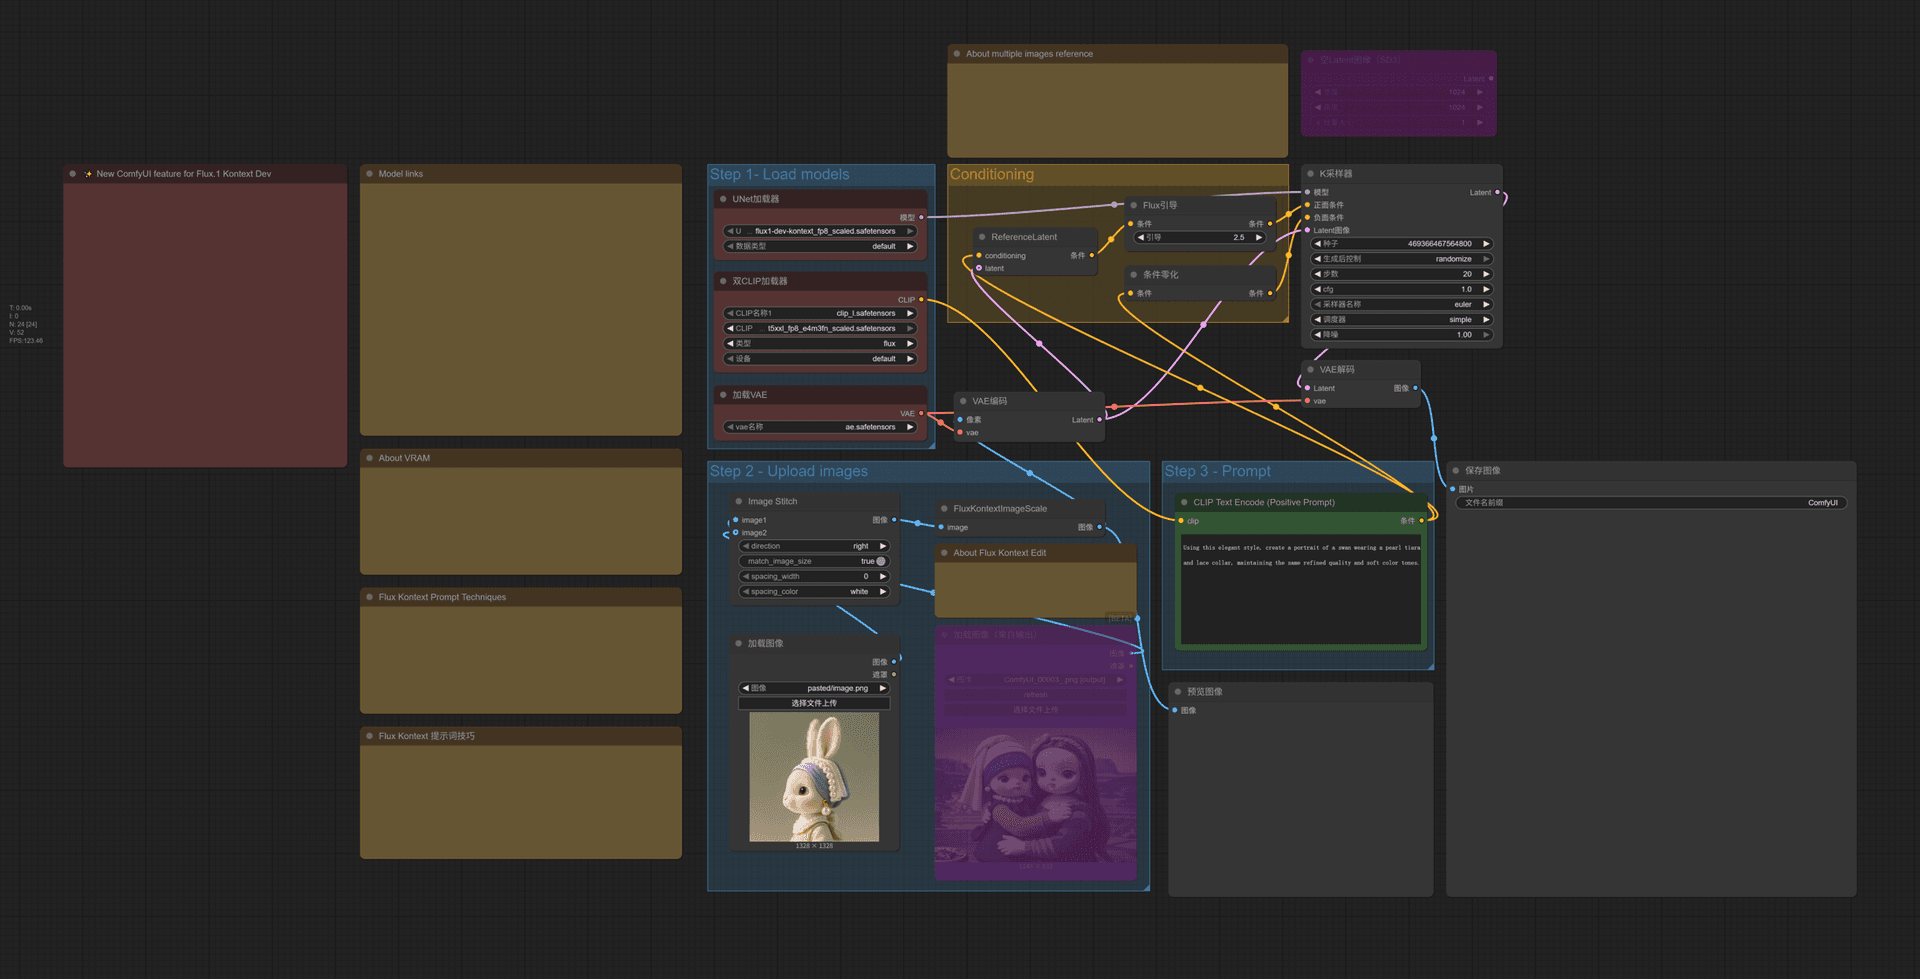Decrease cfg with its left arrow
1920x979 pixels.
1318,289
